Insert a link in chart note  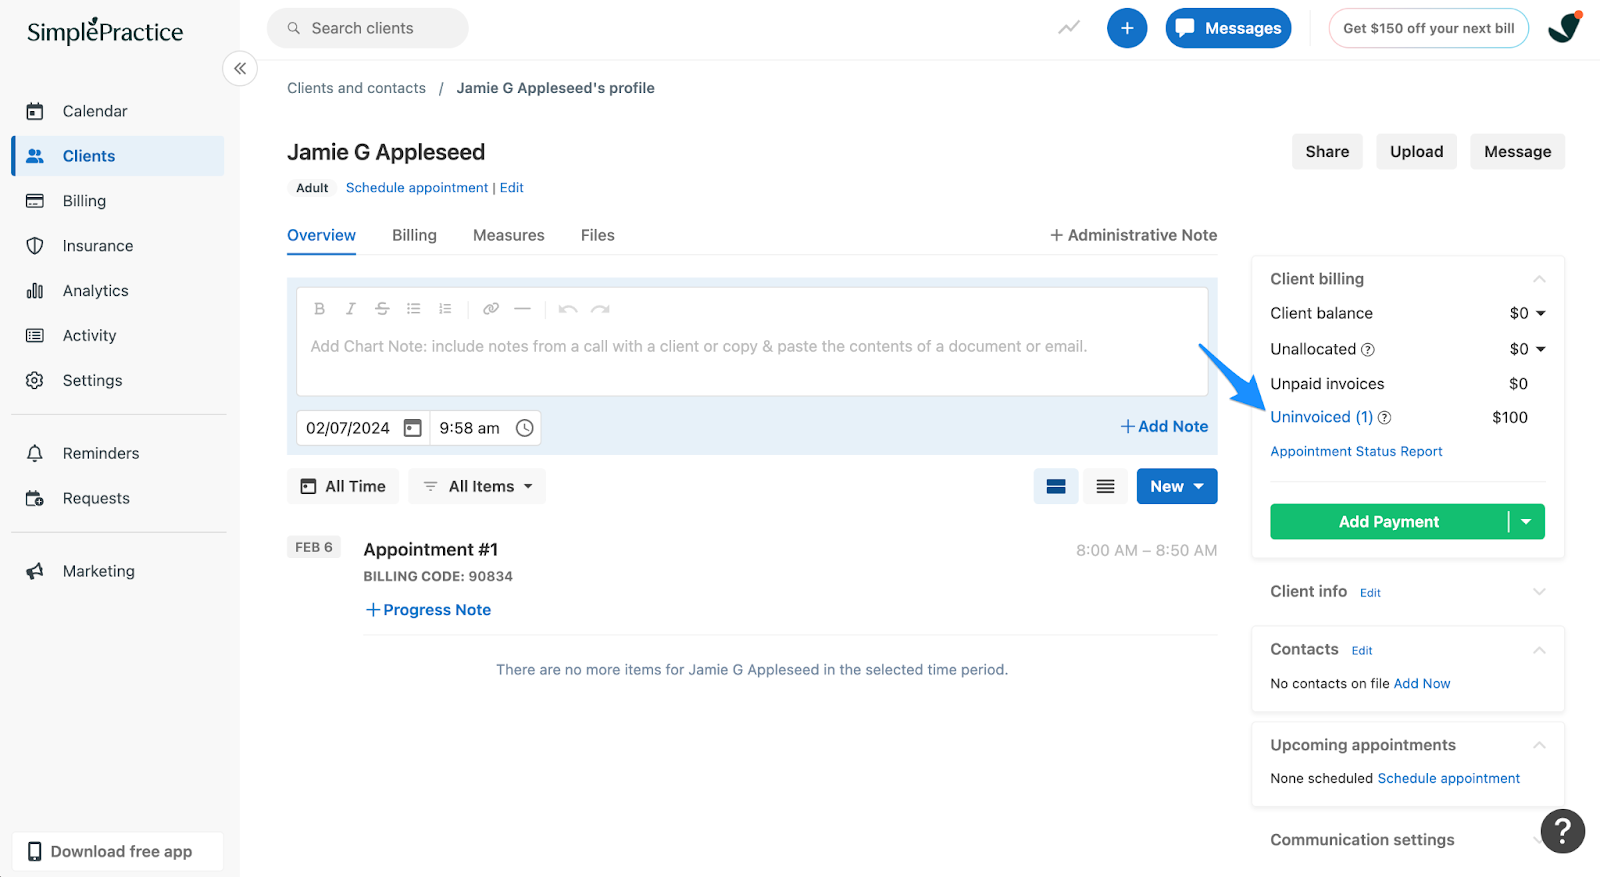(x=491, y=309)
